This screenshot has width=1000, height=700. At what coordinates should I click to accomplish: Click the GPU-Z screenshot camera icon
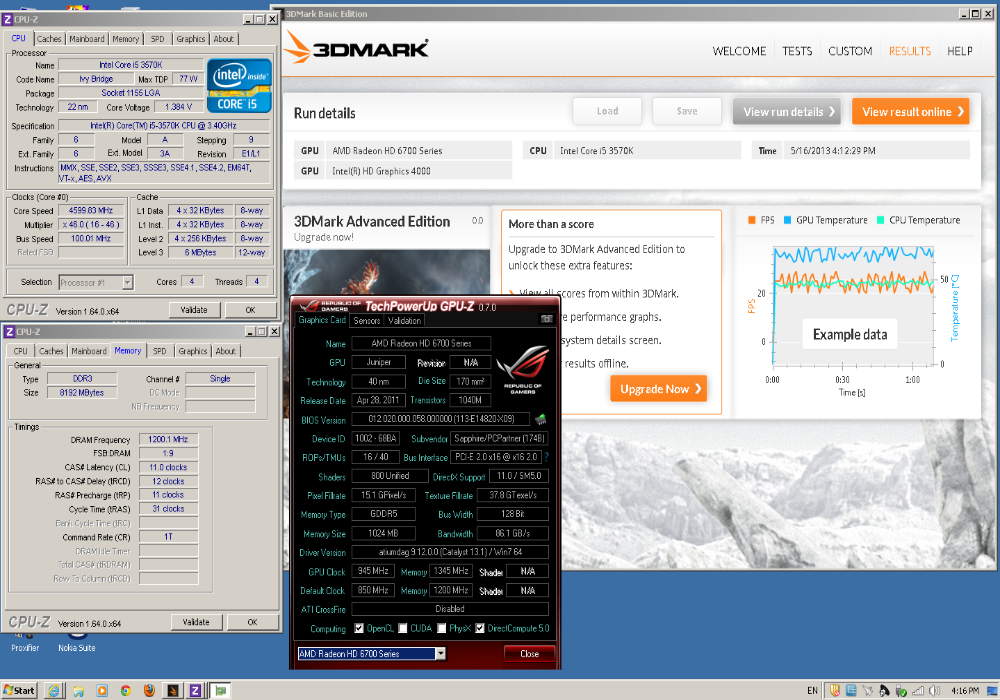pos(547,319)
